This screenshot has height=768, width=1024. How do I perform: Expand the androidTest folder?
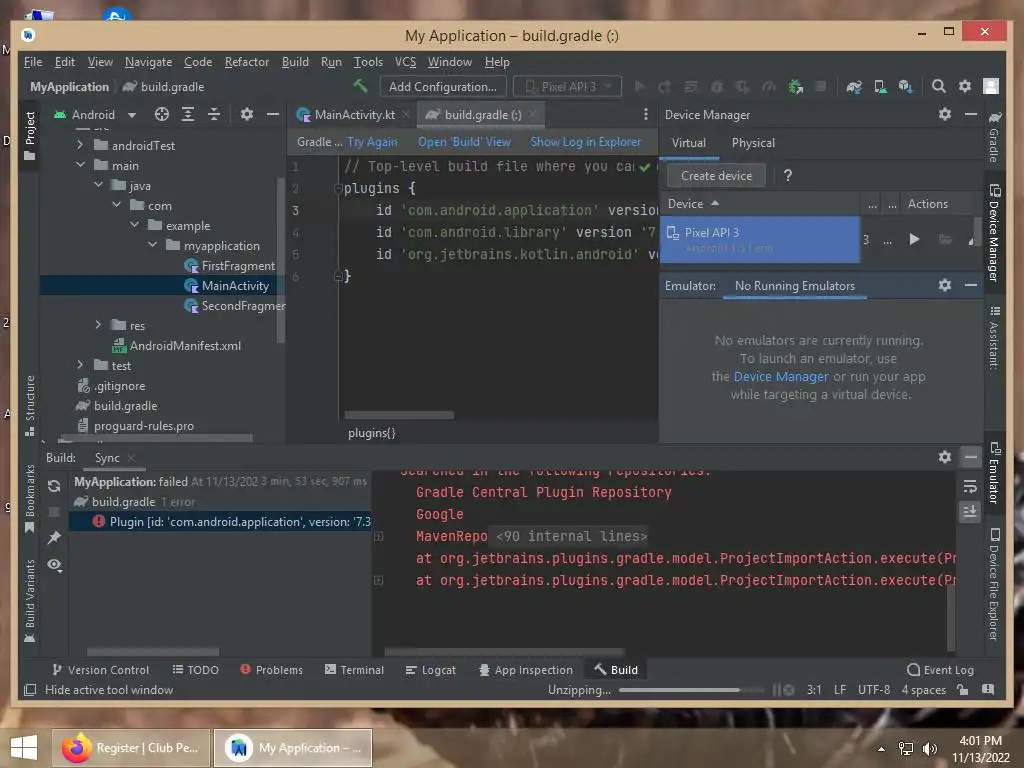(x=80, y=145)
